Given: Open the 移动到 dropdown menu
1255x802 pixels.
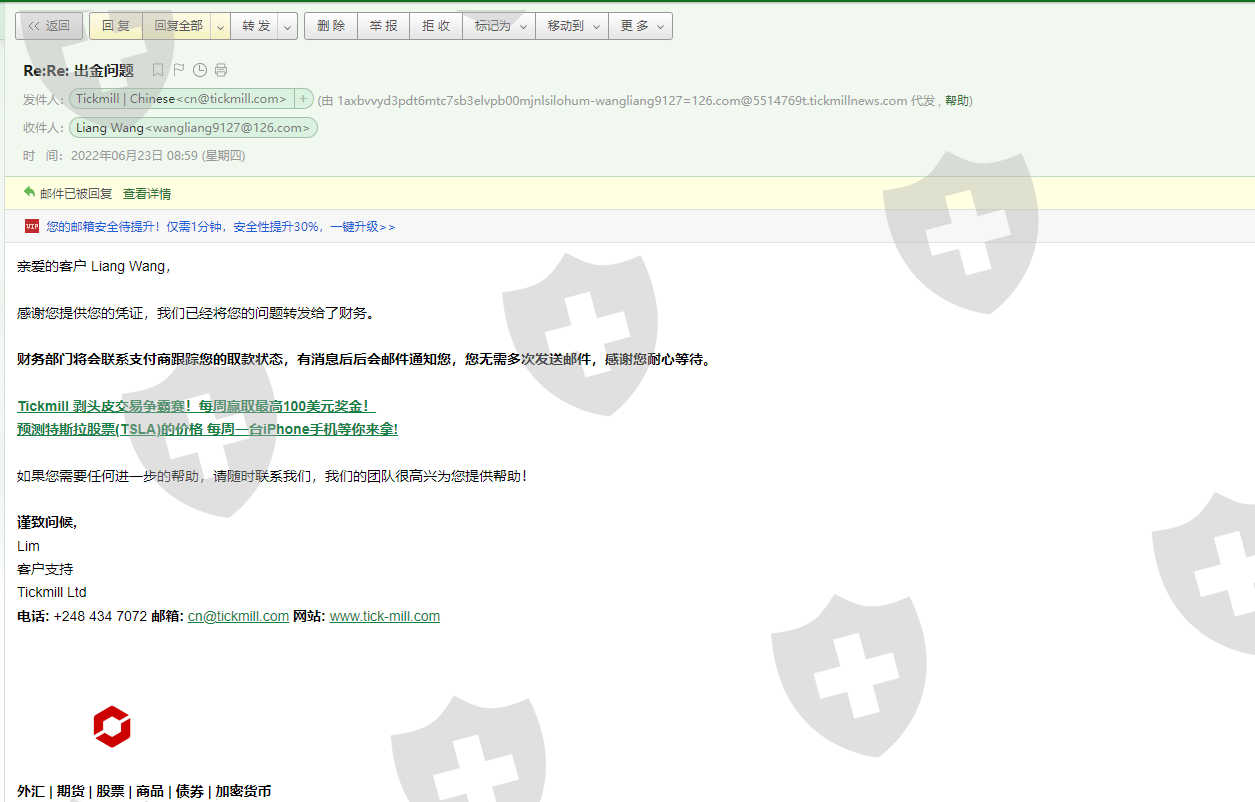Looking at the screenshot, I should 572,26.
